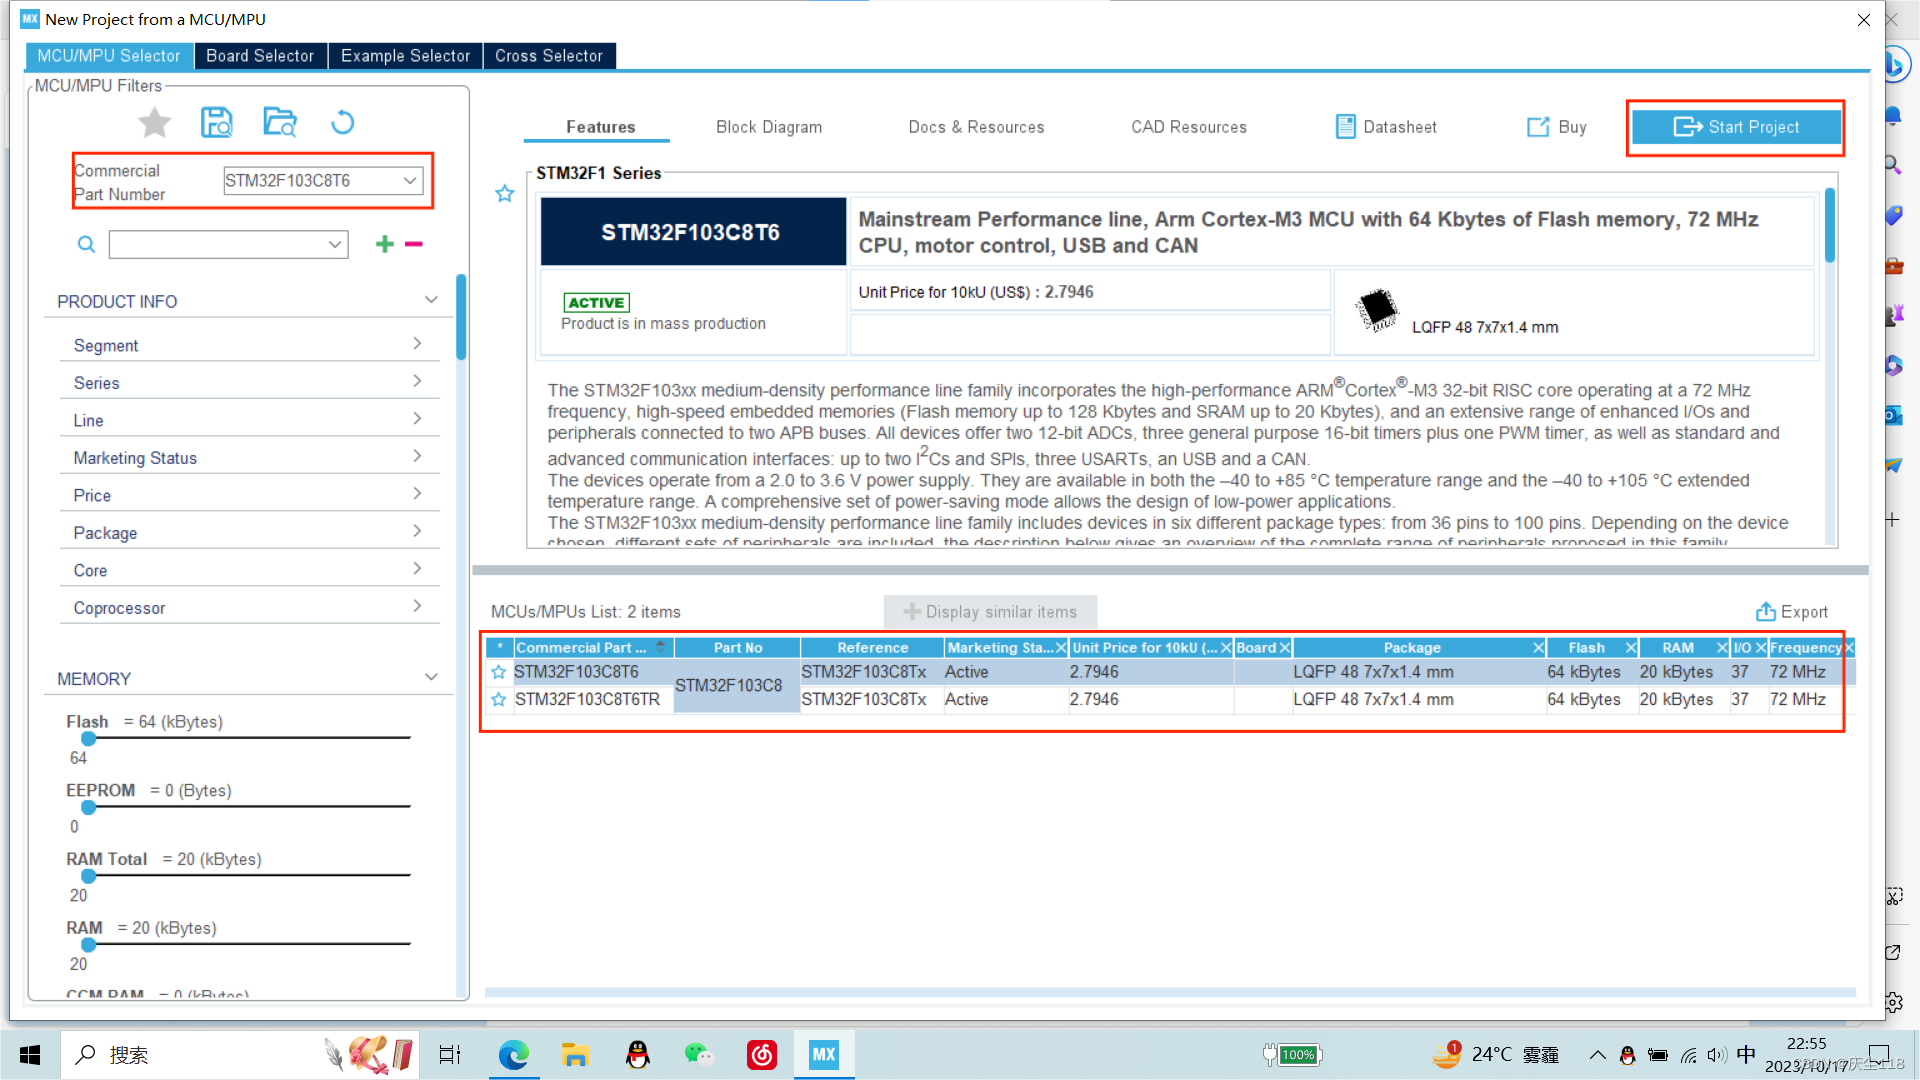The height and width of the screenshot is (1080, 1920).
Task: Open Microsoft Edge from the taskbar
Action: pyautogui.click(x=514, y=1055)
